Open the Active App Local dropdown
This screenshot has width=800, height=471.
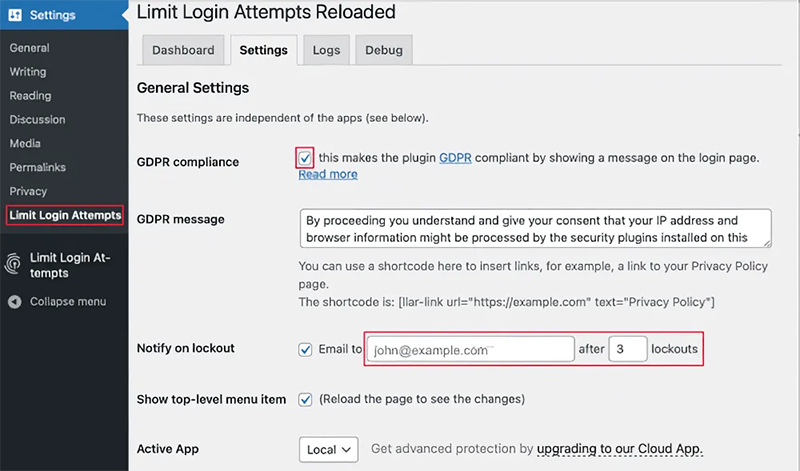[329, 450]
